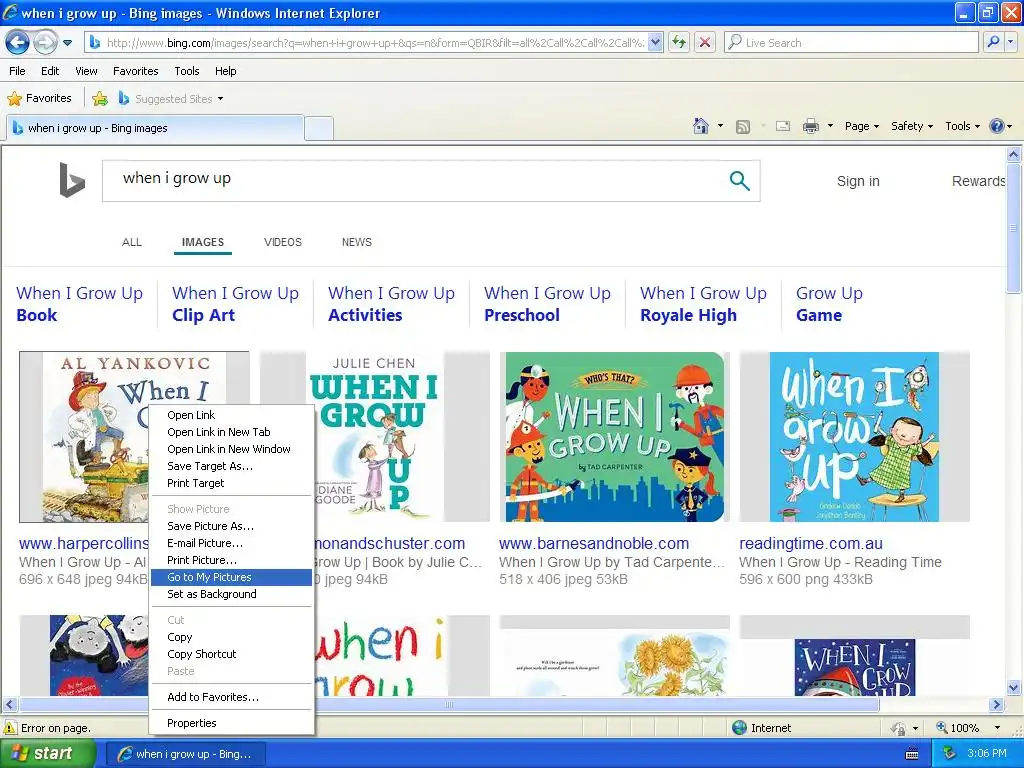The height and width of the screenshot is (768, 1024).
Task: Open the Live Search provider dropdown arrow
Action: coord(1010,42)
